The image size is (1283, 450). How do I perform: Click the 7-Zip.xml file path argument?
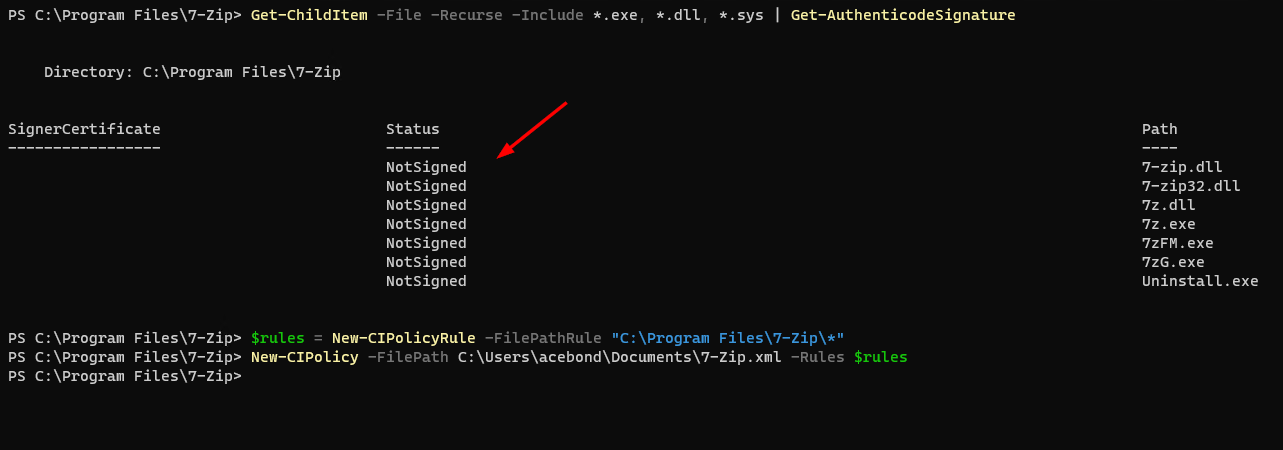[x=620, y=357]
